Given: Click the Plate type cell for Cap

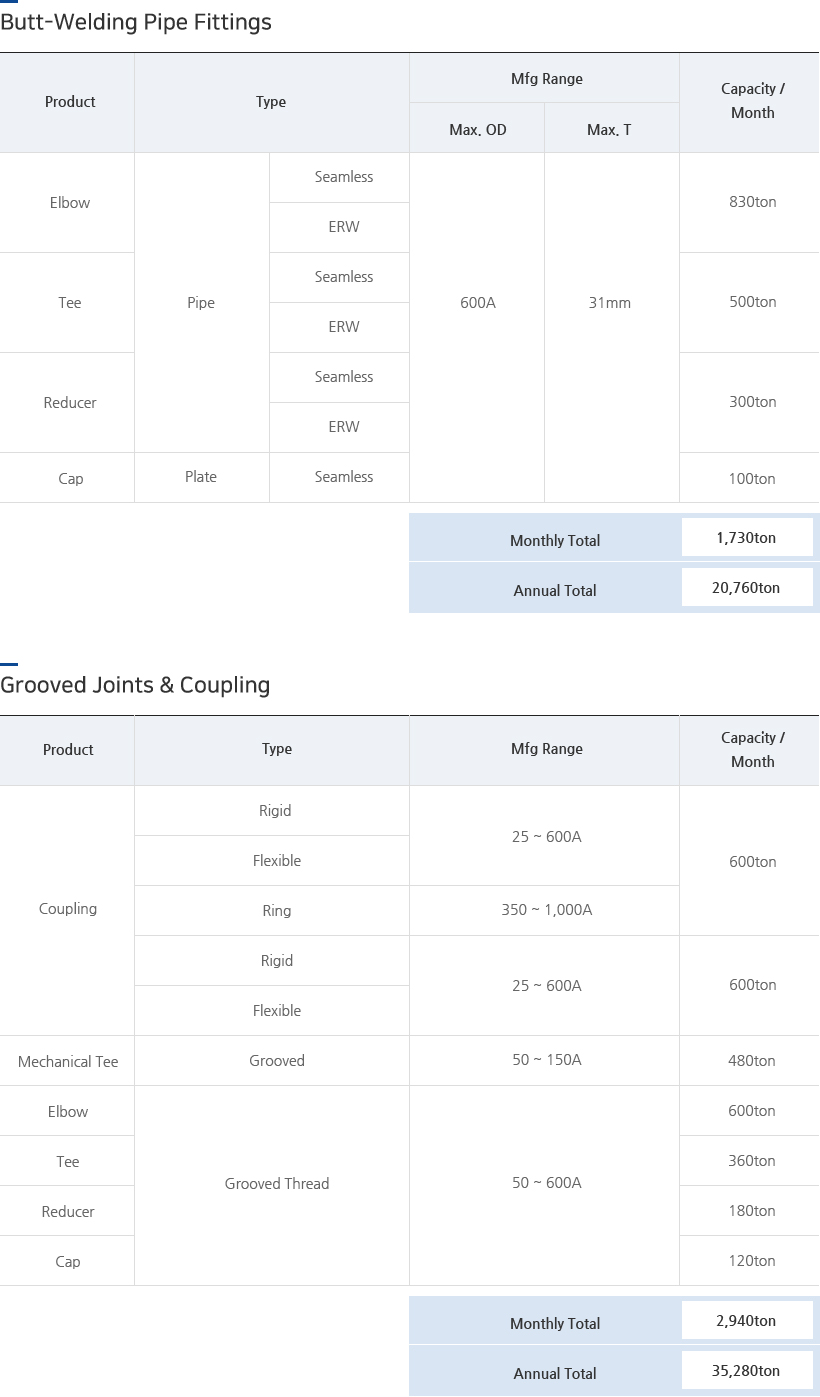Looking at the screenshot, I should click(201, 477).
